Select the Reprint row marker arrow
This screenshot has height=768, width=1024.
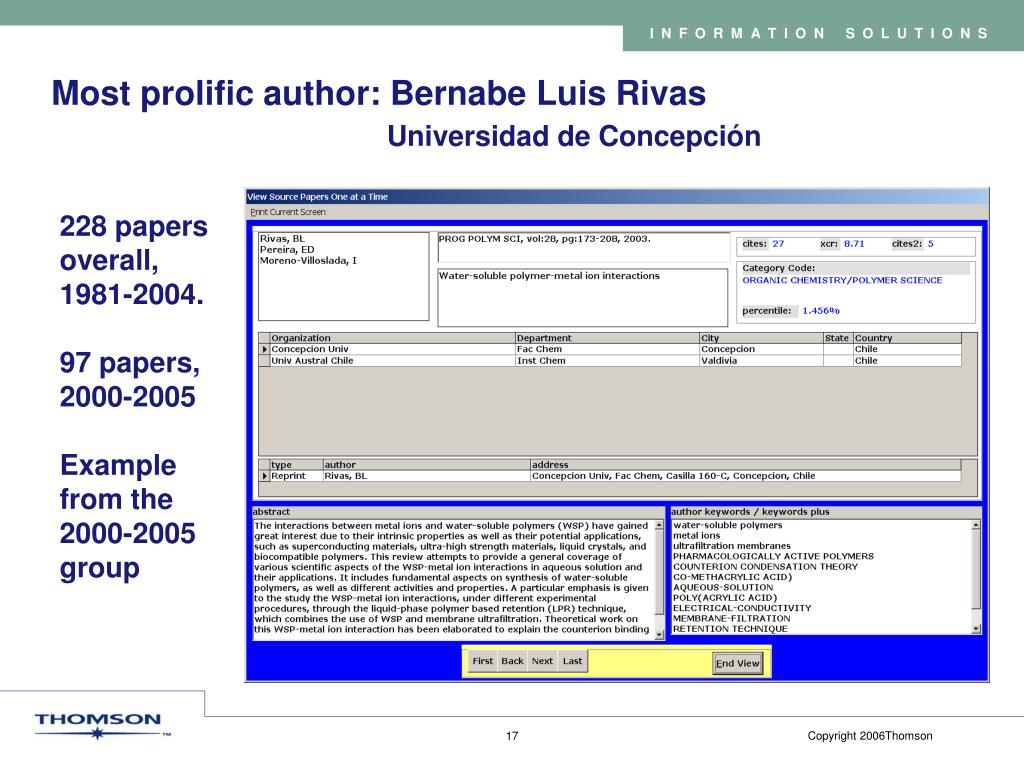tap(264, 476)
